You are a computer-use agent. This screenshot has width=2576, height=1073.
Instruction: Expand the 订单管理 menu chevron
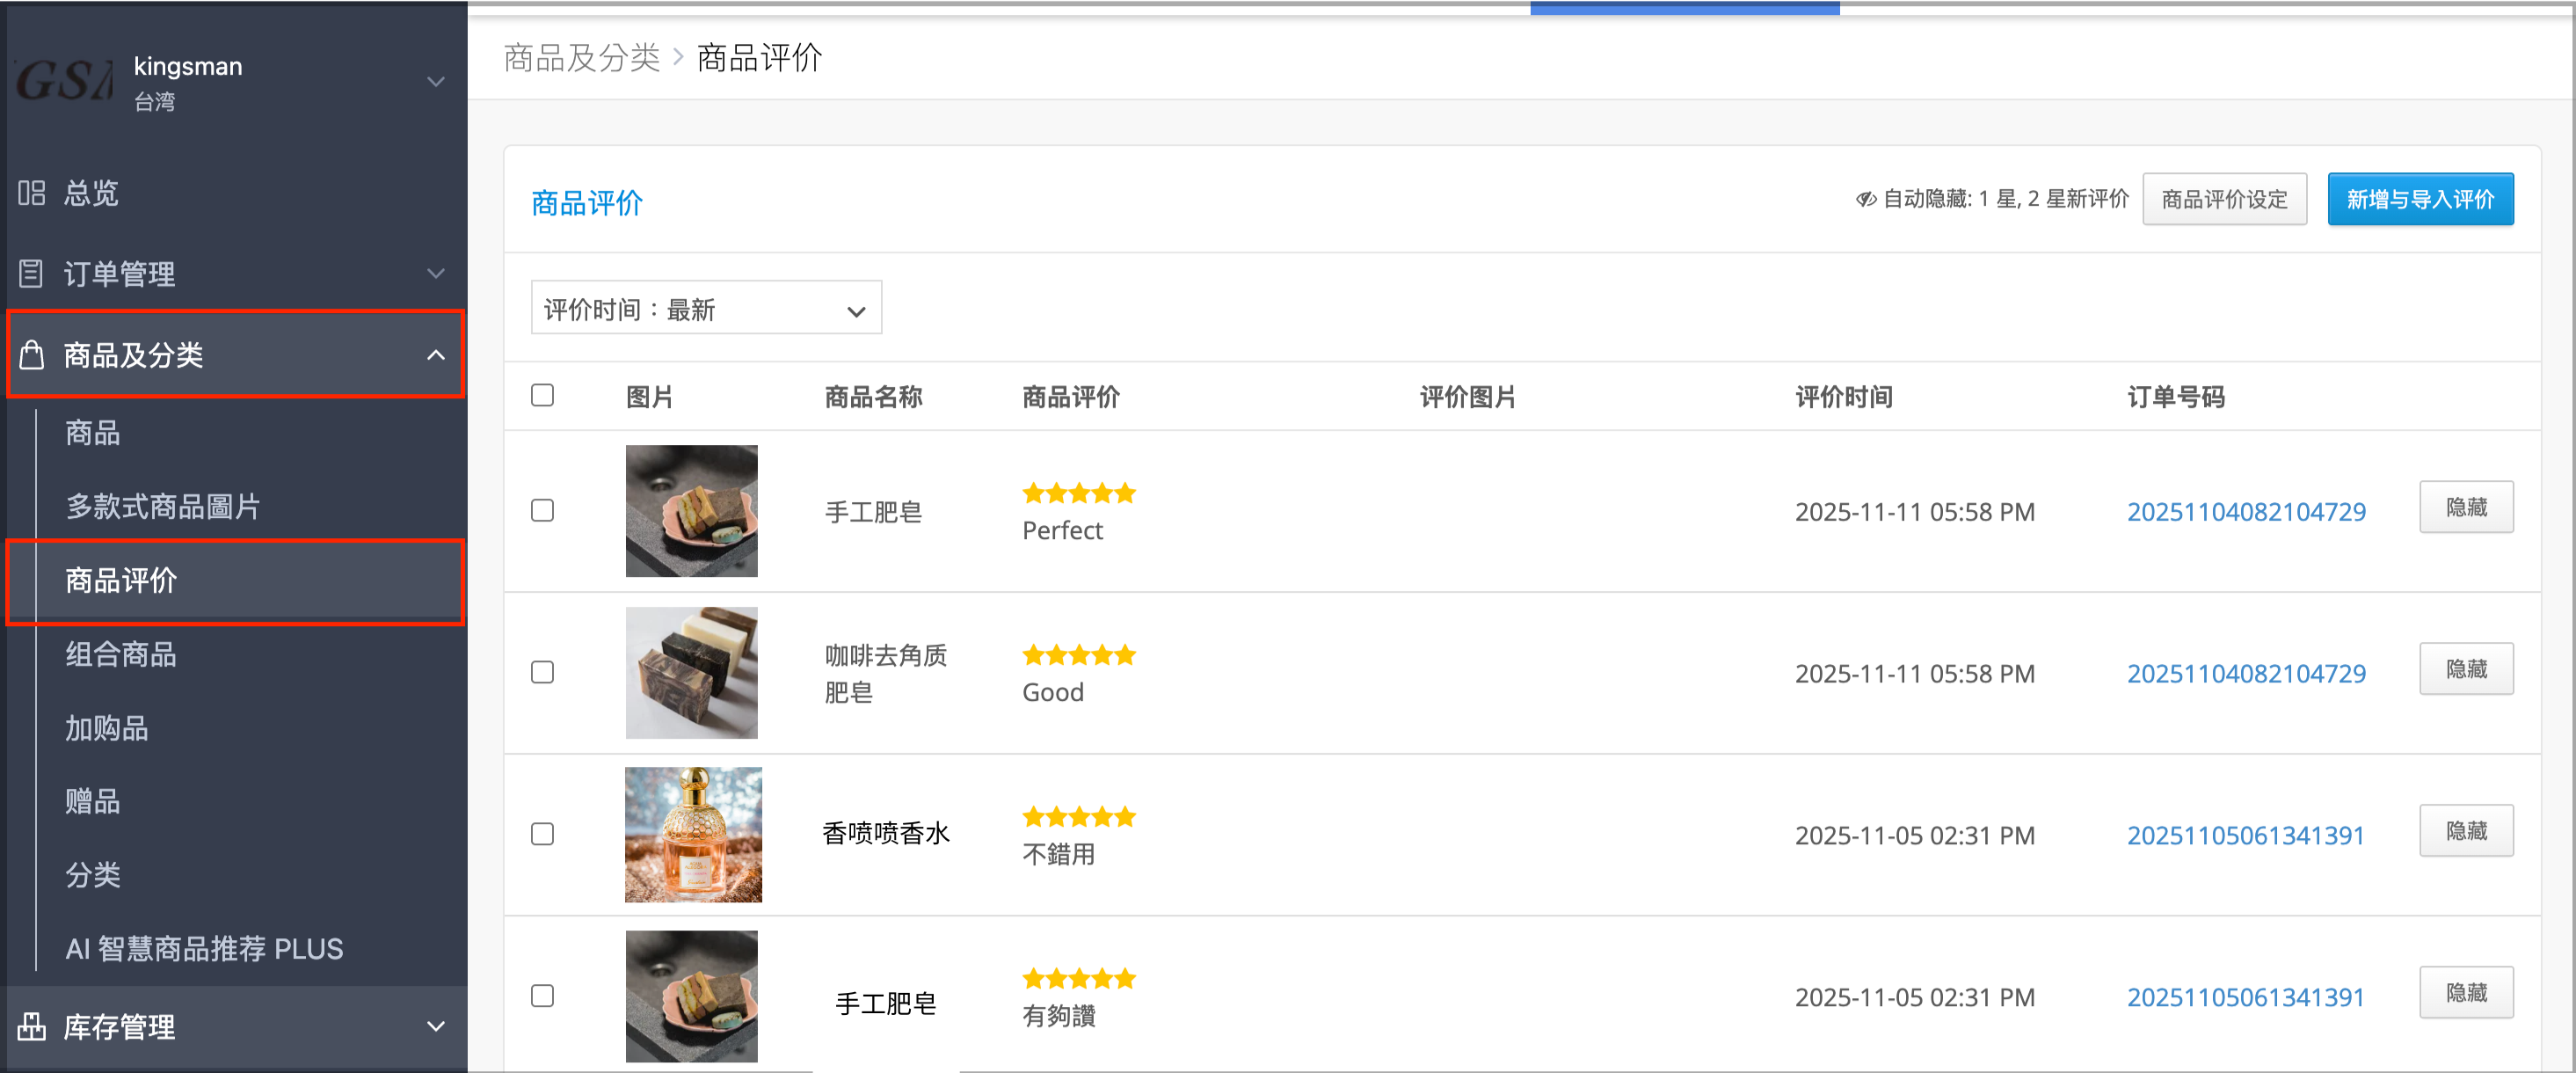click(x=436, y=273)
